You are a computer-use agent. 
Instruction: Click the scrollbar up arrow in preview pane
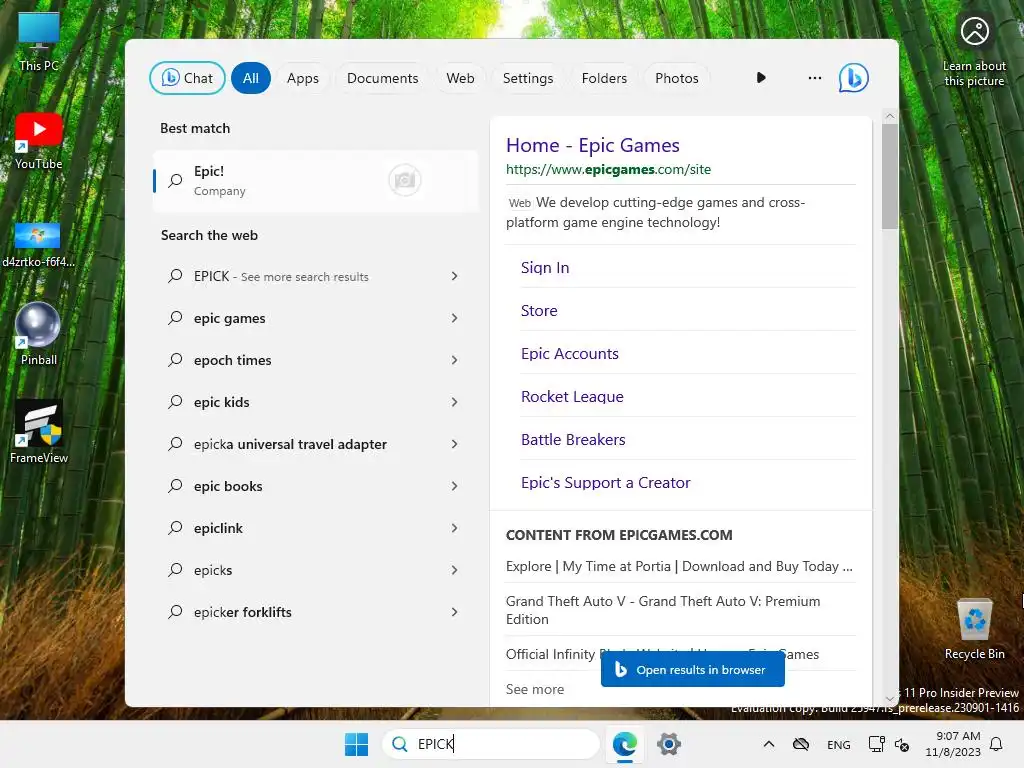click(x=889, y=116)
